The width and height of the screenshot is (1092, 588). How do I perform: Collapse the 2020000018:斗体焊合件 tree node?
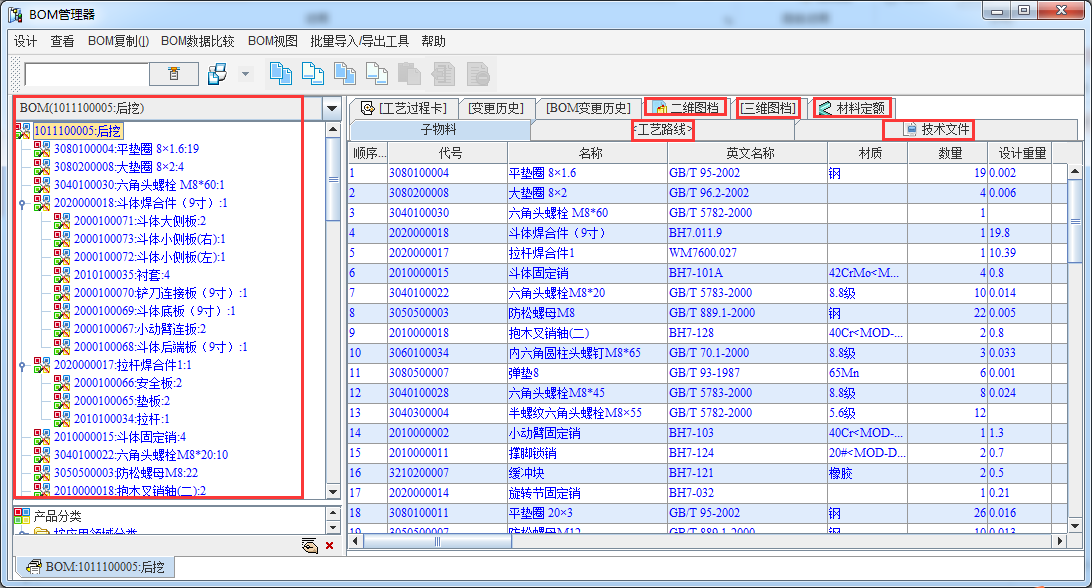[x=22, y=203]
